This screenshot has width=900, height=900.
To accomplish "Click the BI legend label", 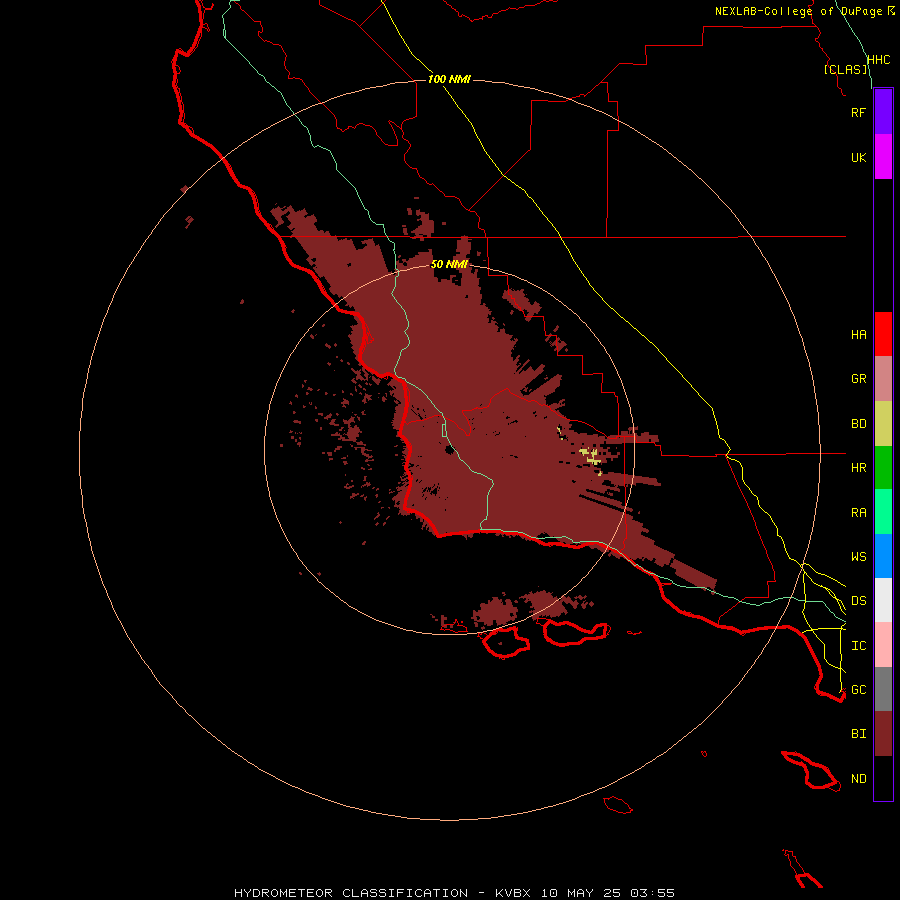I will pyautogui.click(x=858, y=734).
